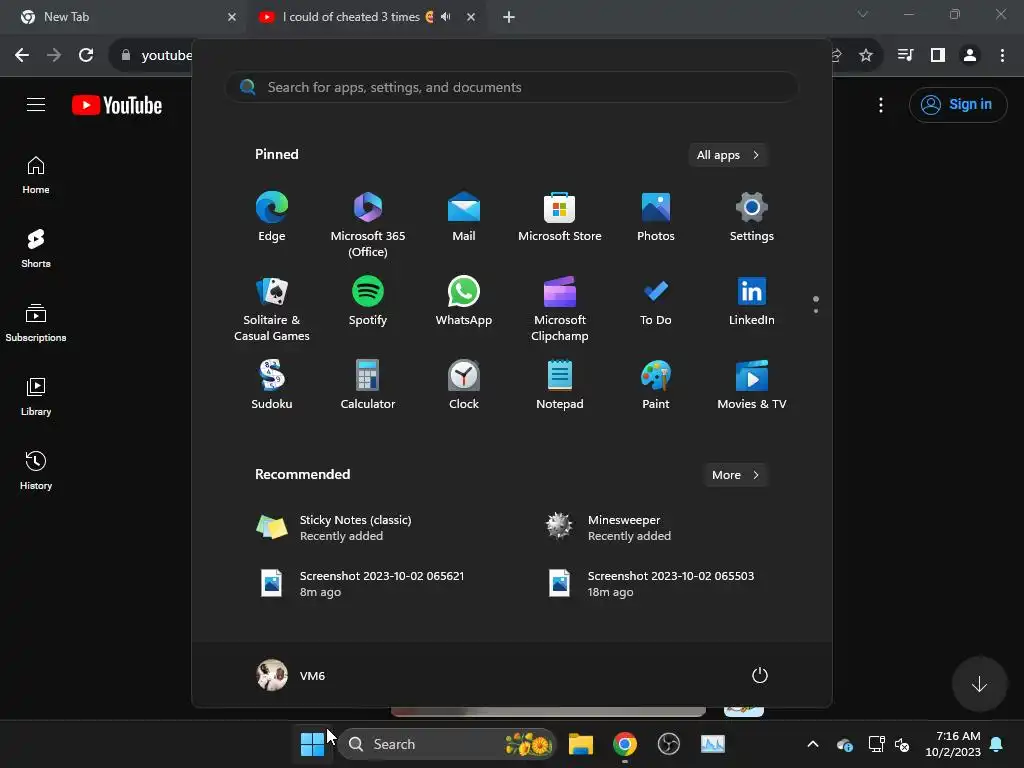Open Chrome media controls
The height and width of the screenshot is (768, 1024).
905,56
